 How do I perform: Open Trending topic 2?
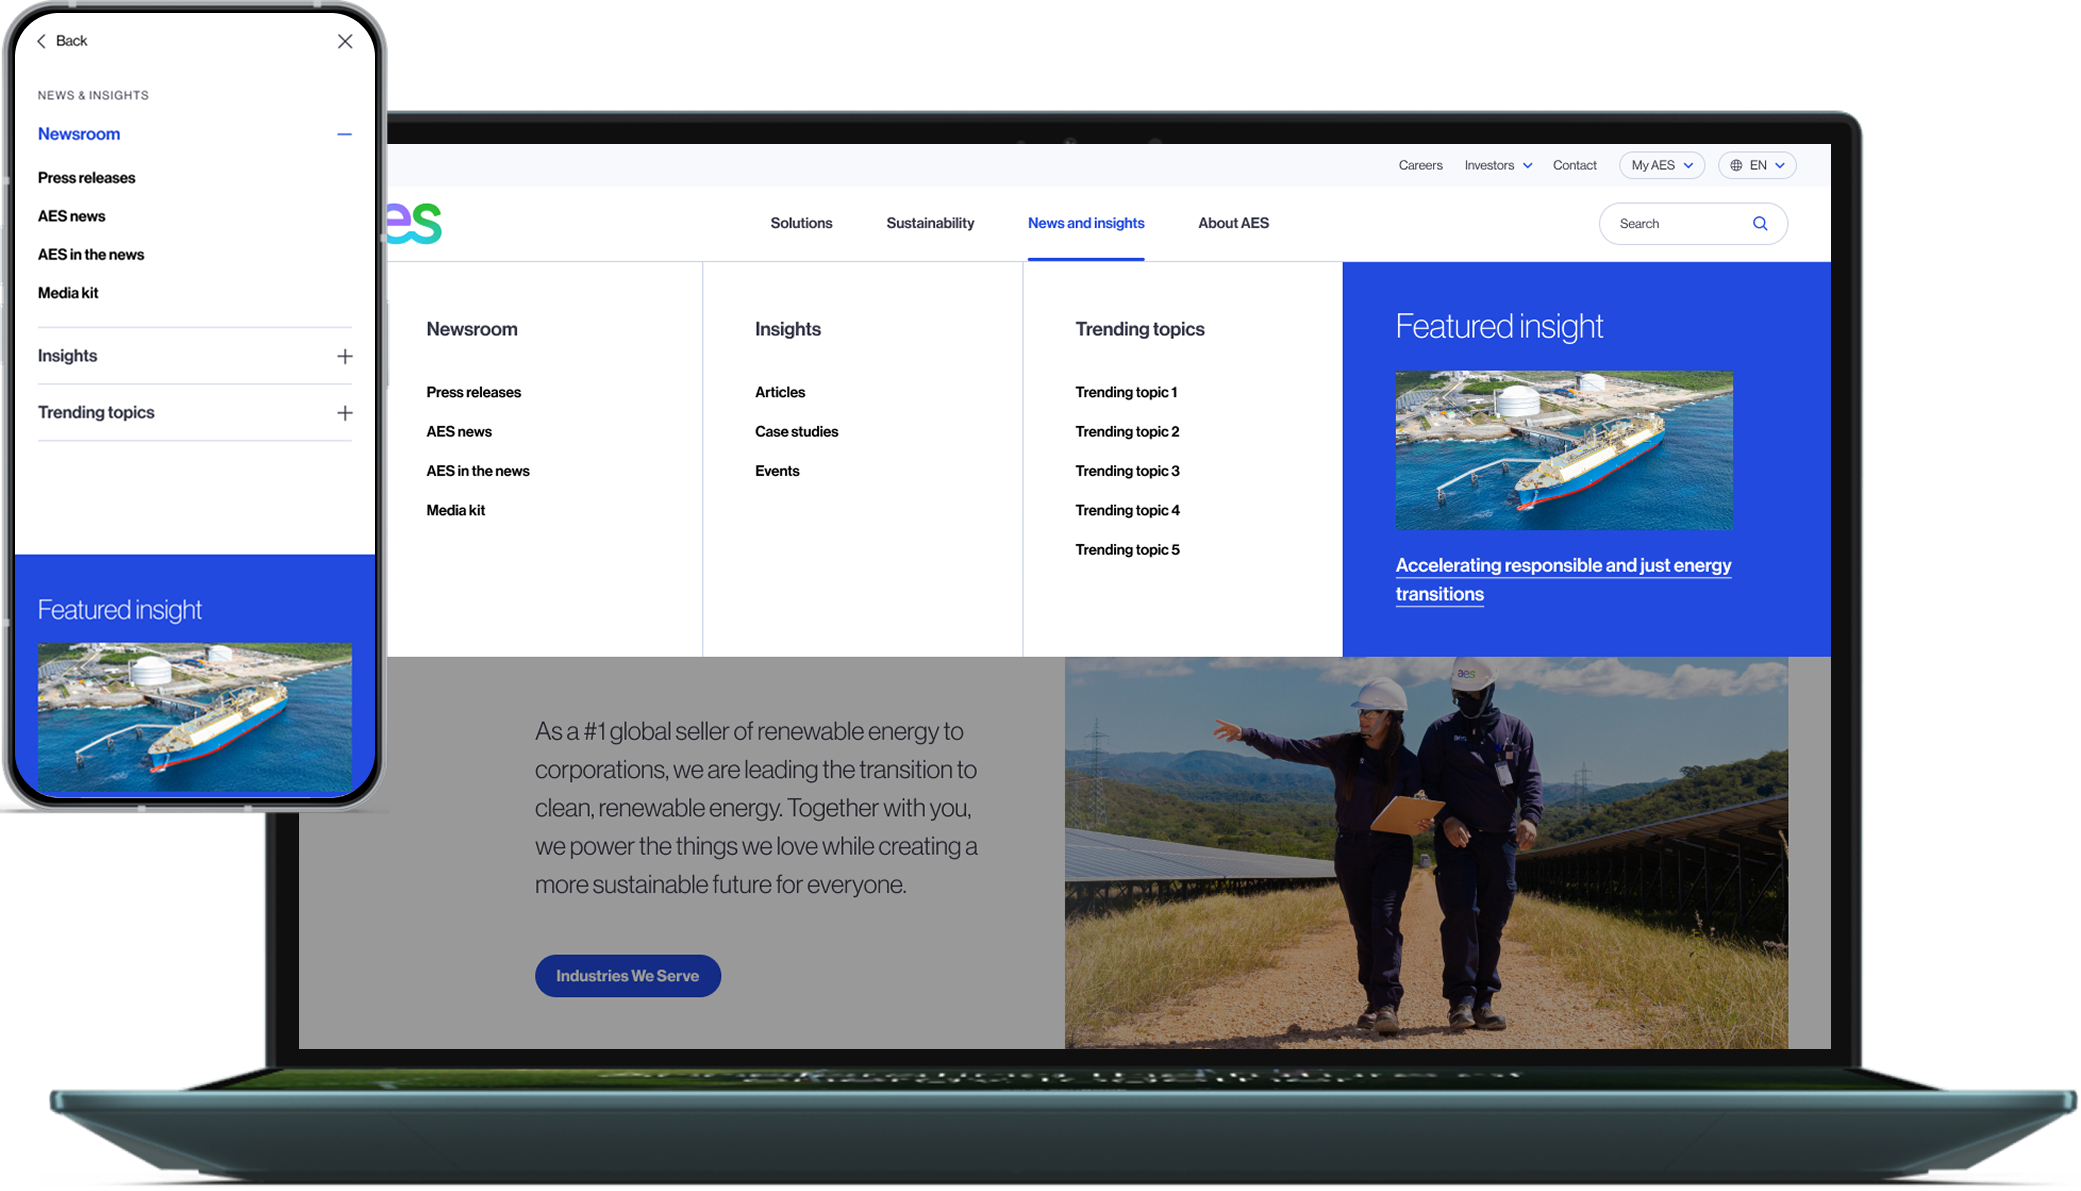coord(1127,432)
